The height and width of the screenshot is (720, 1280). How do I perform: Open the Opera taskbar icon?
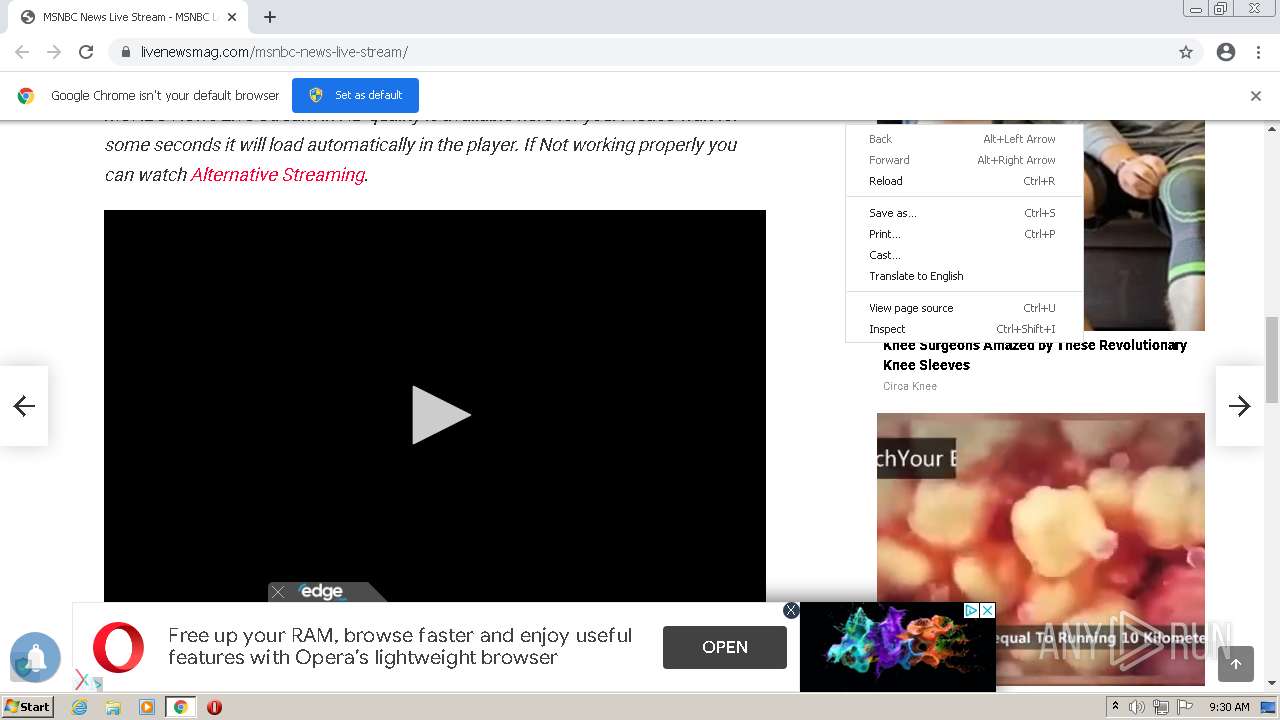[x=214, y=707]
